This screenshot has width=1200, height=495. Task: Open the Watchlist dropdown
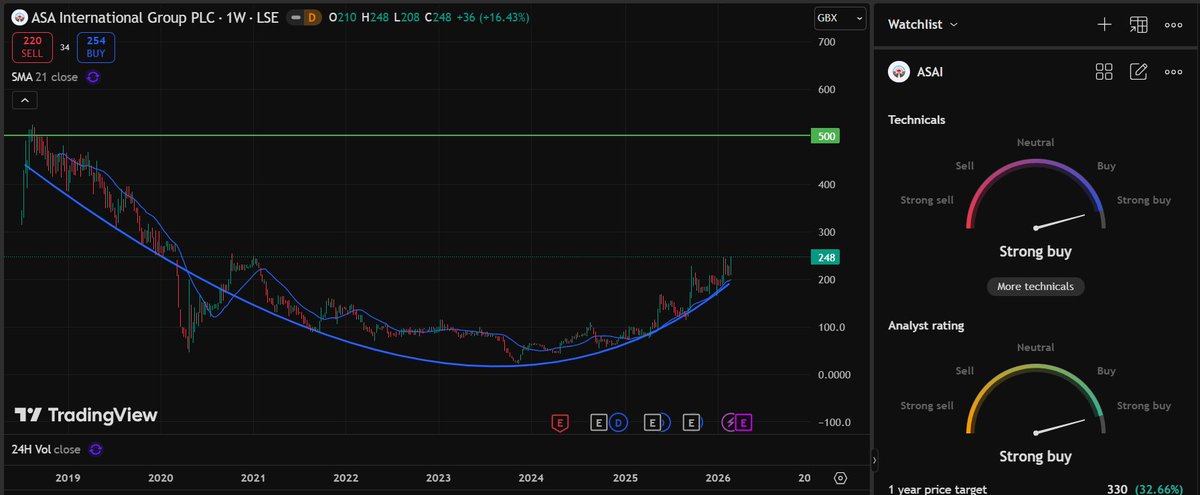click(923, 24)
